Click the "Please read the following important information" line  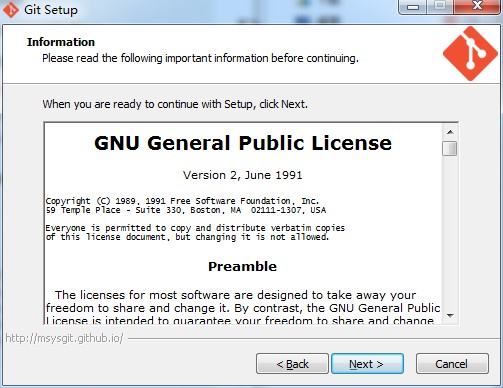(x=200, y=58)
